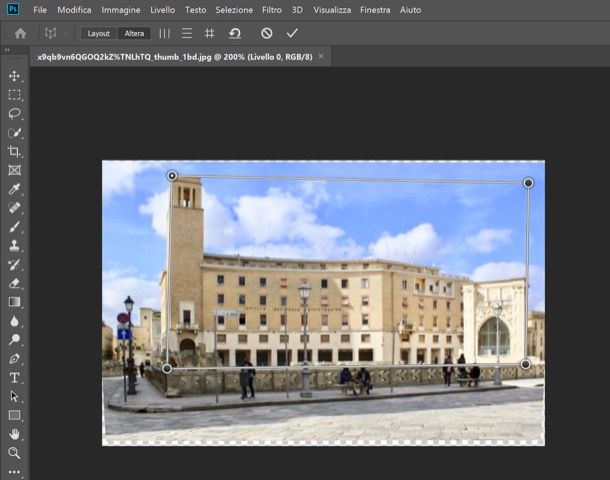The width and height of the screenshot is (610, 480).
Task: Open the Modifica menu
Action: click(x=74, y=10)
